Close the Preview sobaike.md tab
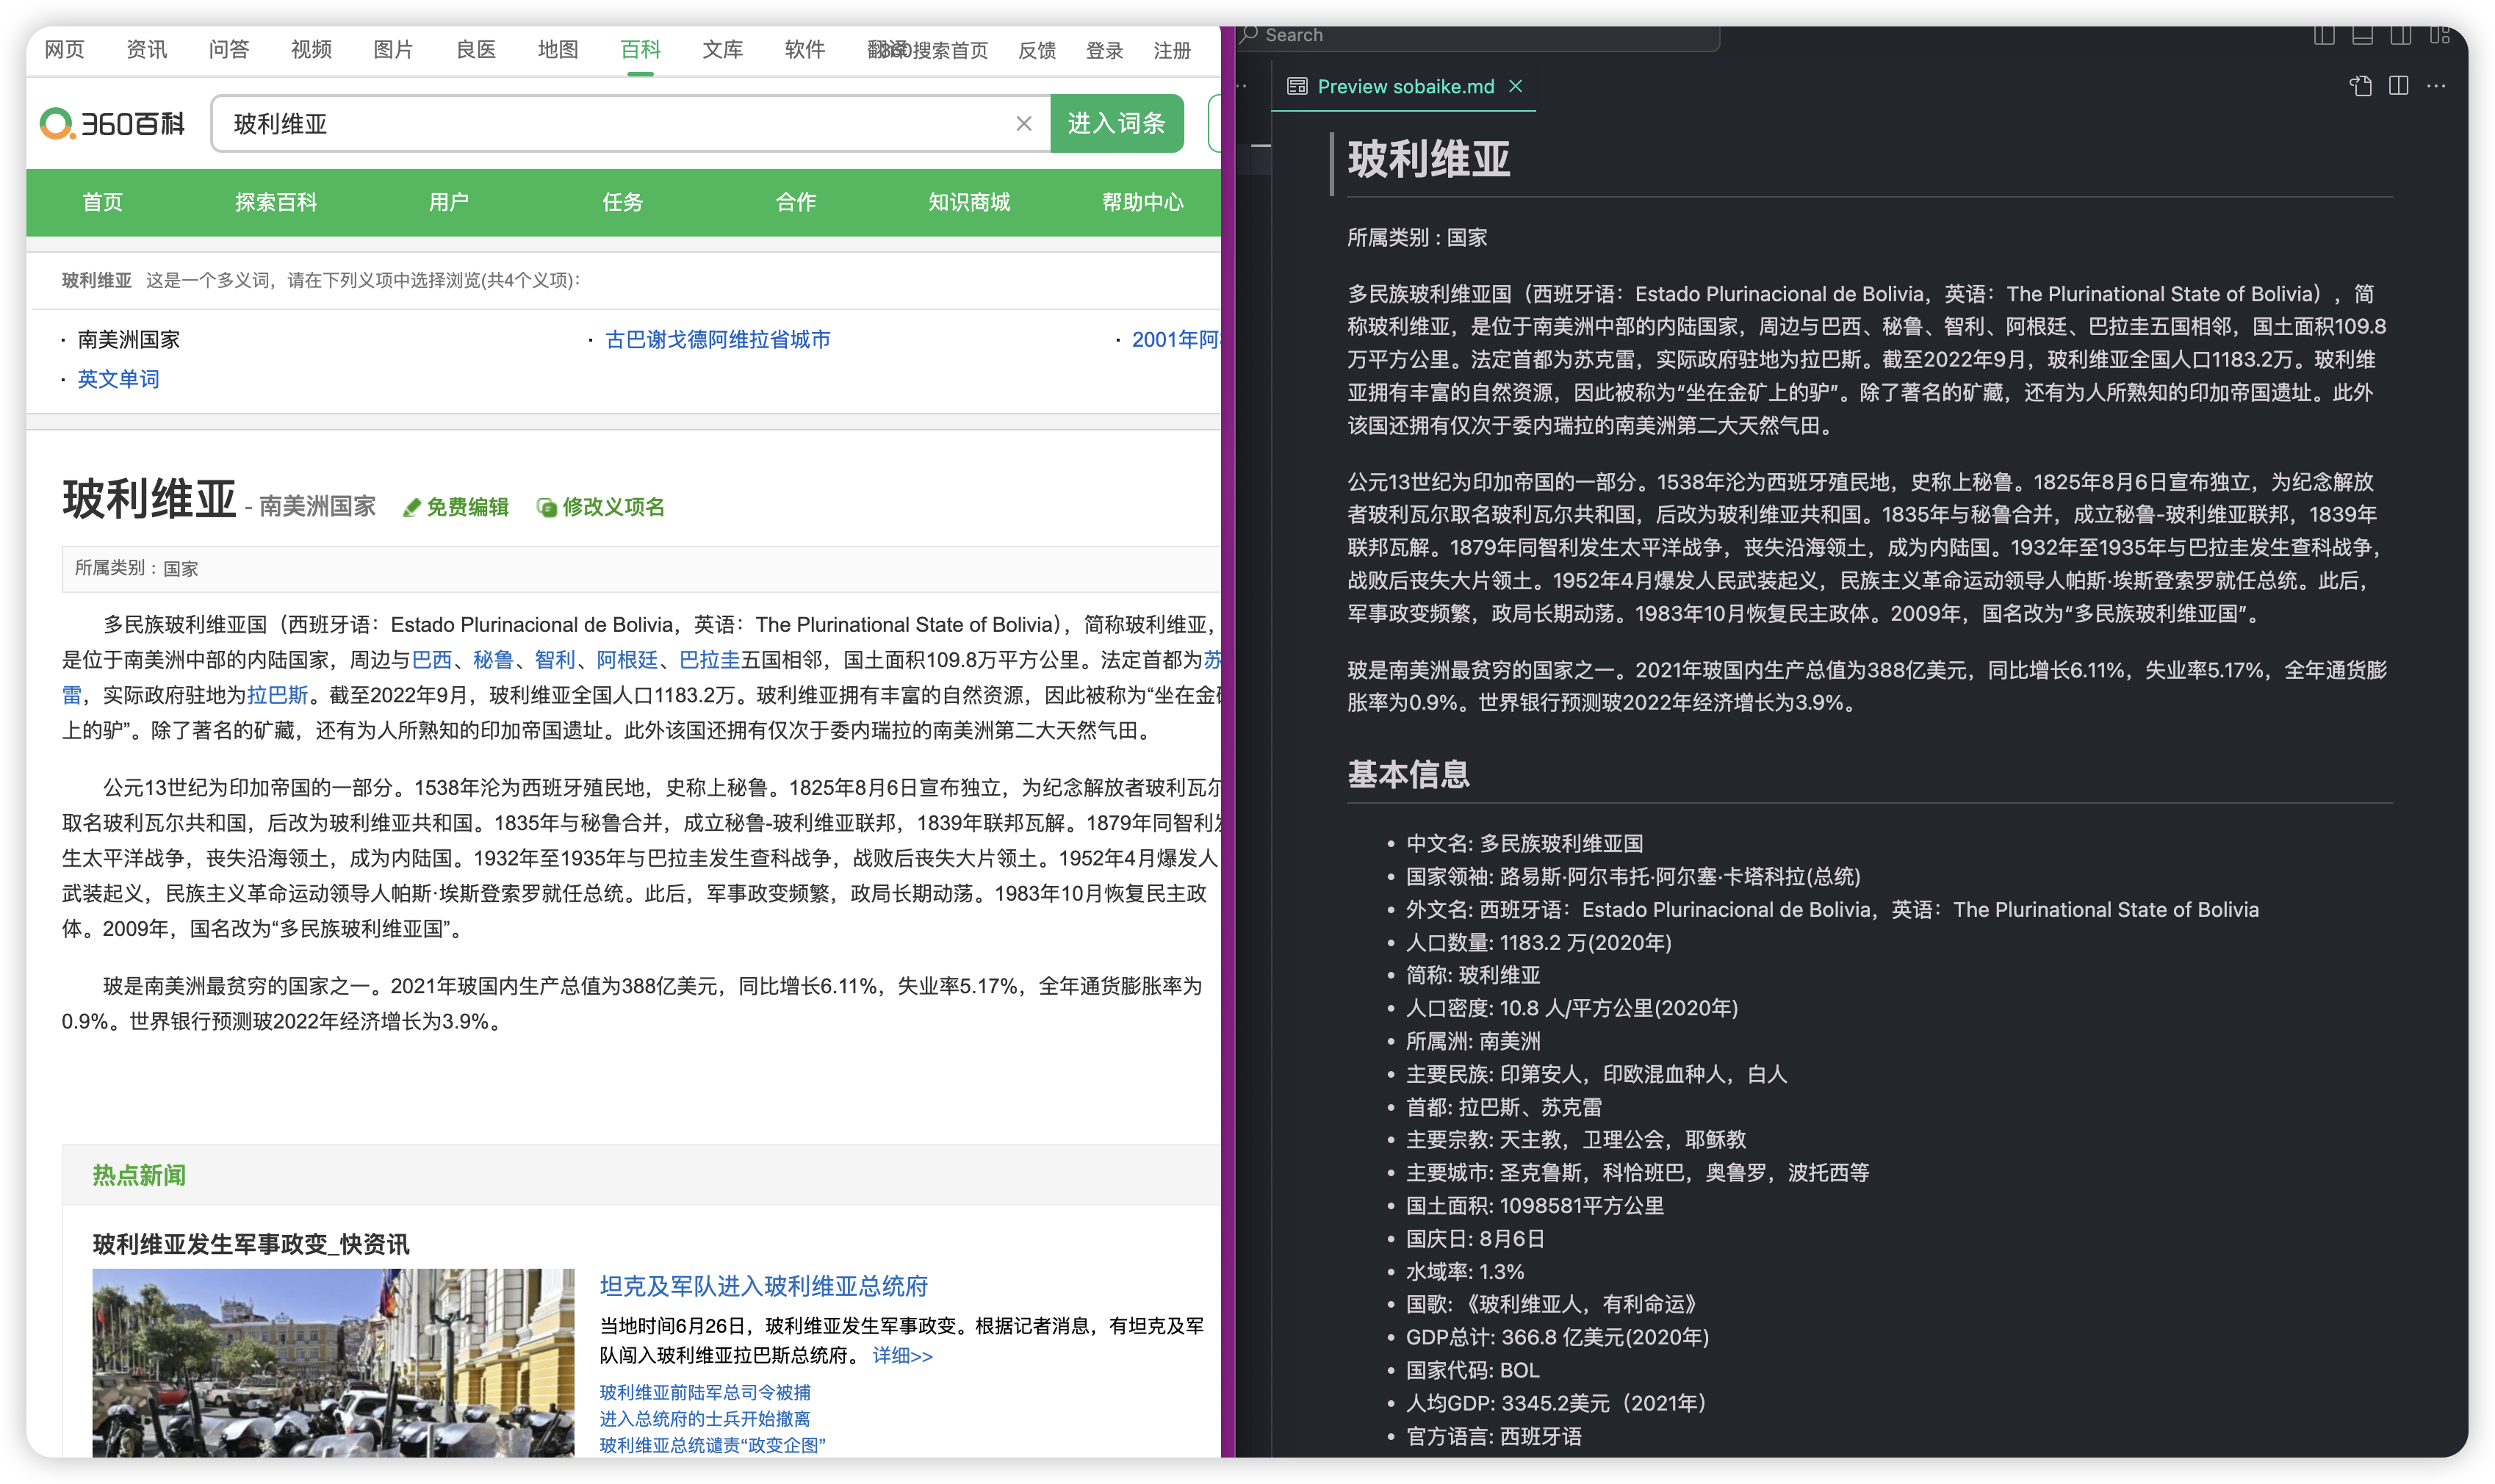This screenshot has width=2495, height=1484. point(1516,86)
